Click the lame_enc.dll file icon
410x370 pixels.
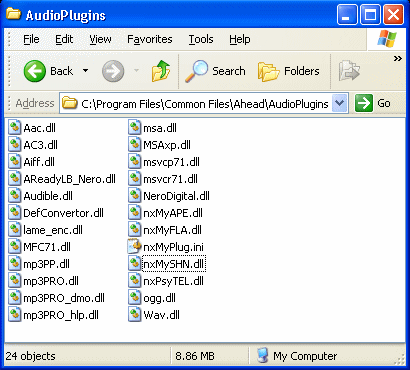[x=15, y=230]
